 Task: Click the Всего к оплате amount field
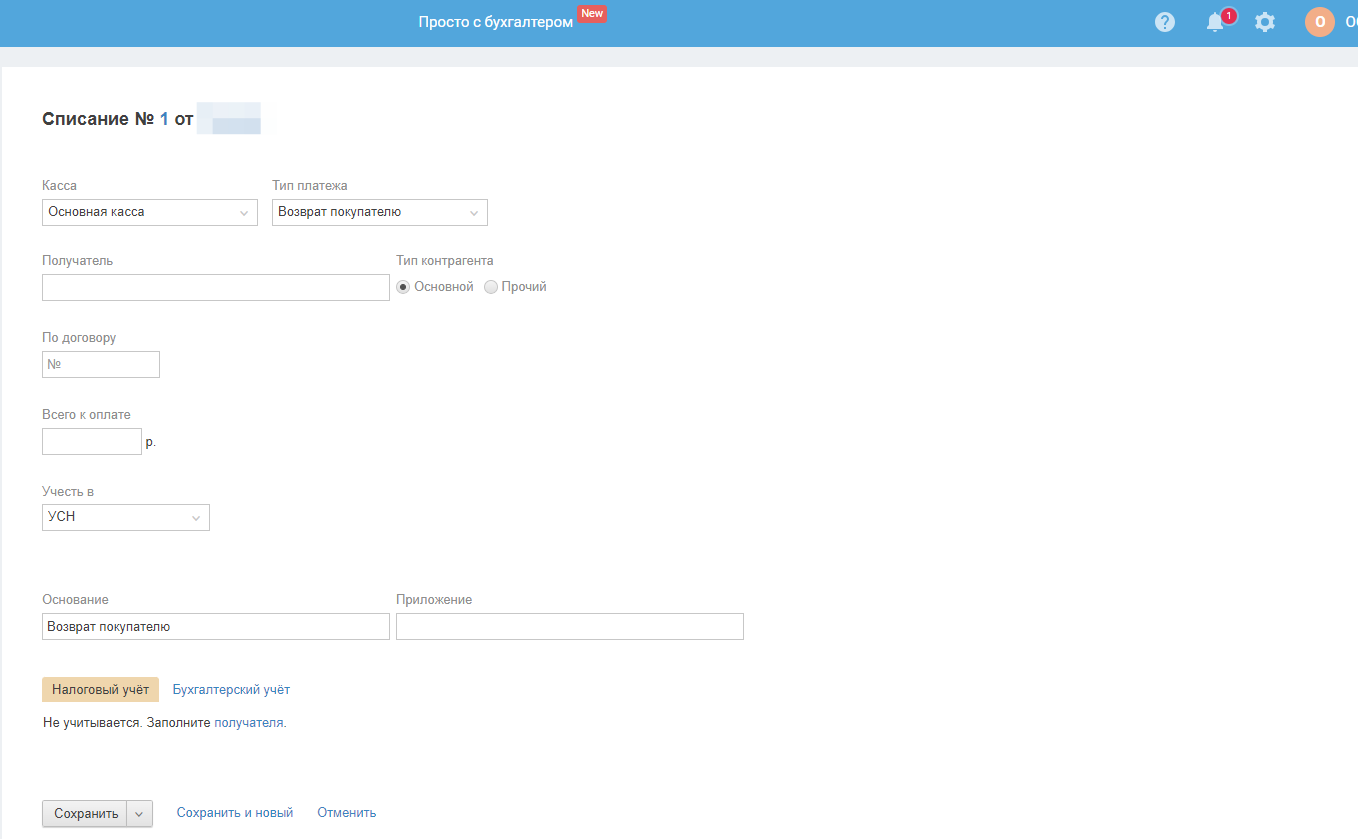tap(92, 442)
